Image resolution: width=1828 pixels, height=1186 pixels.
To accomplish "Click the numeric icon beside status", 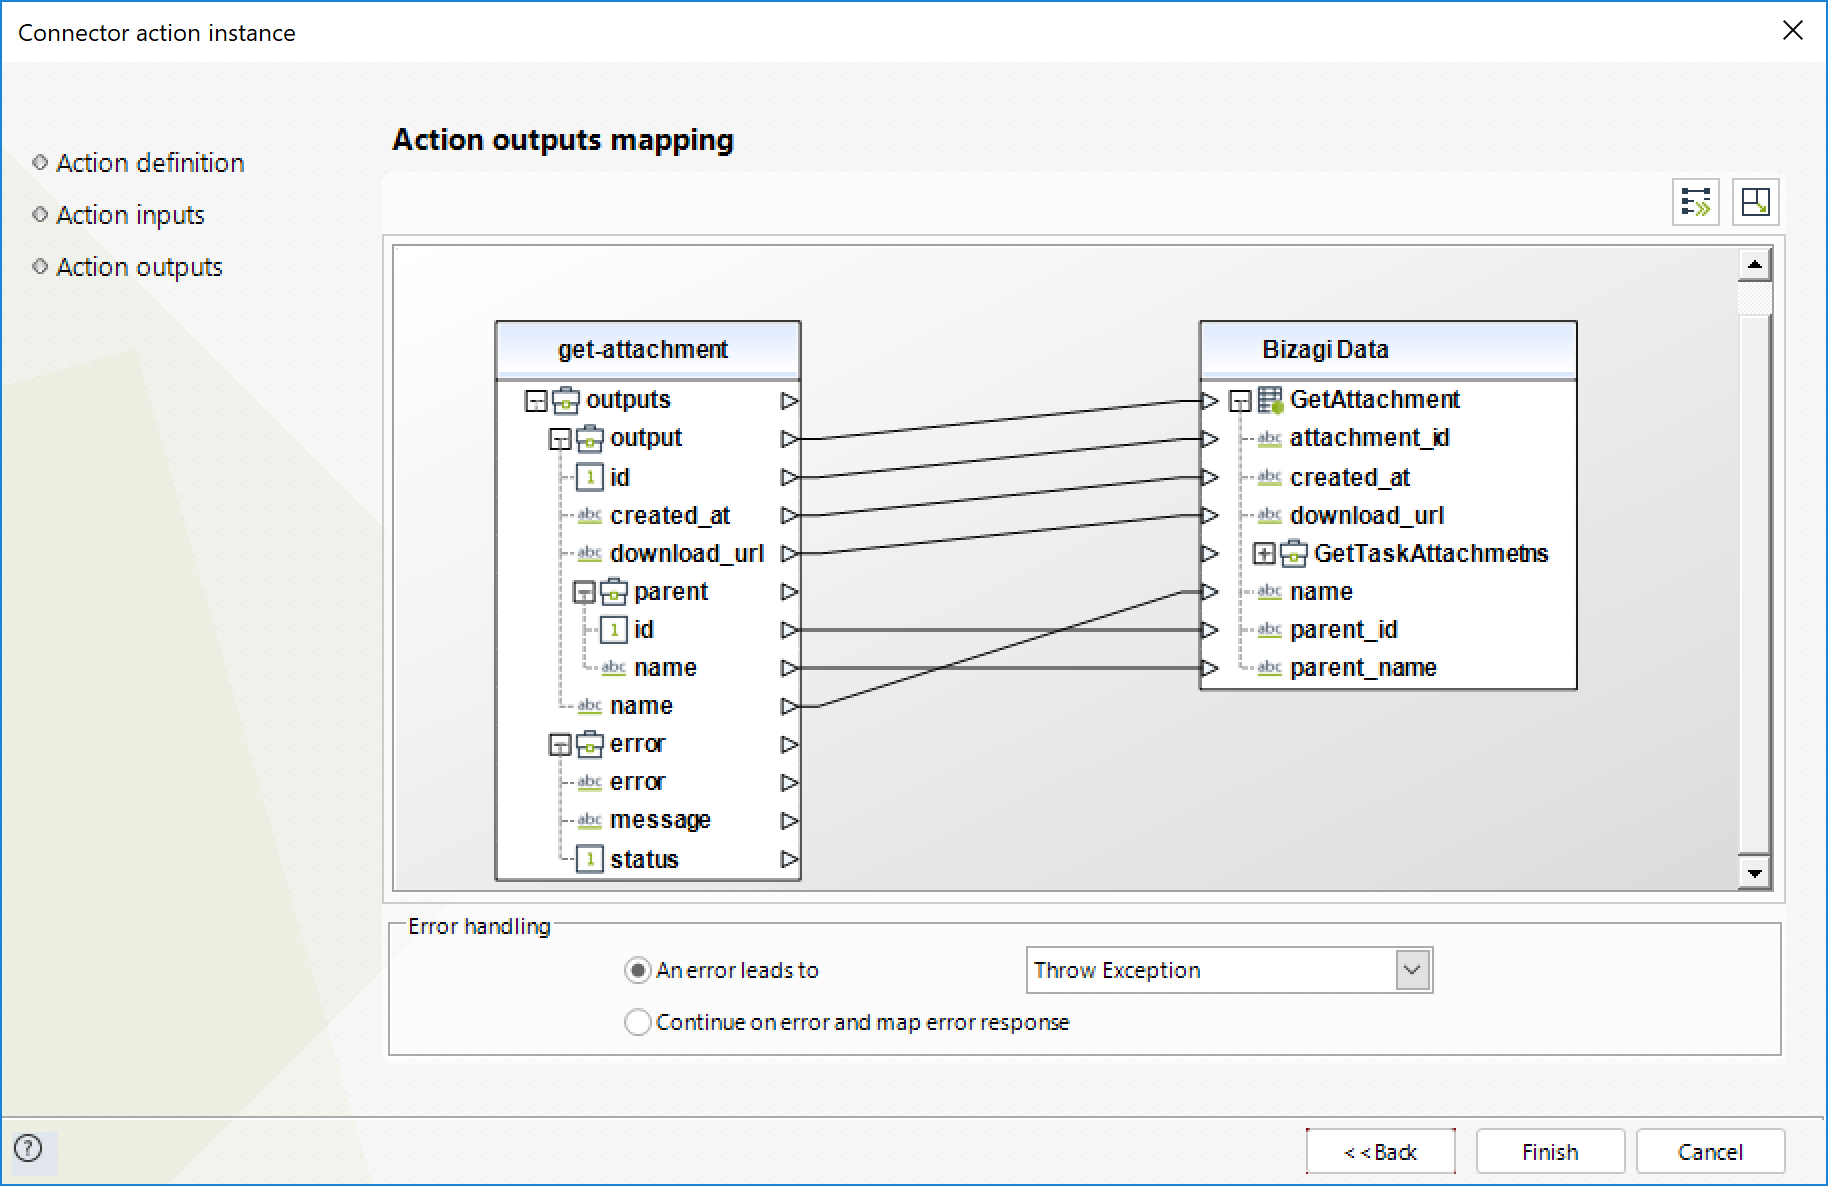I will 590,859.
